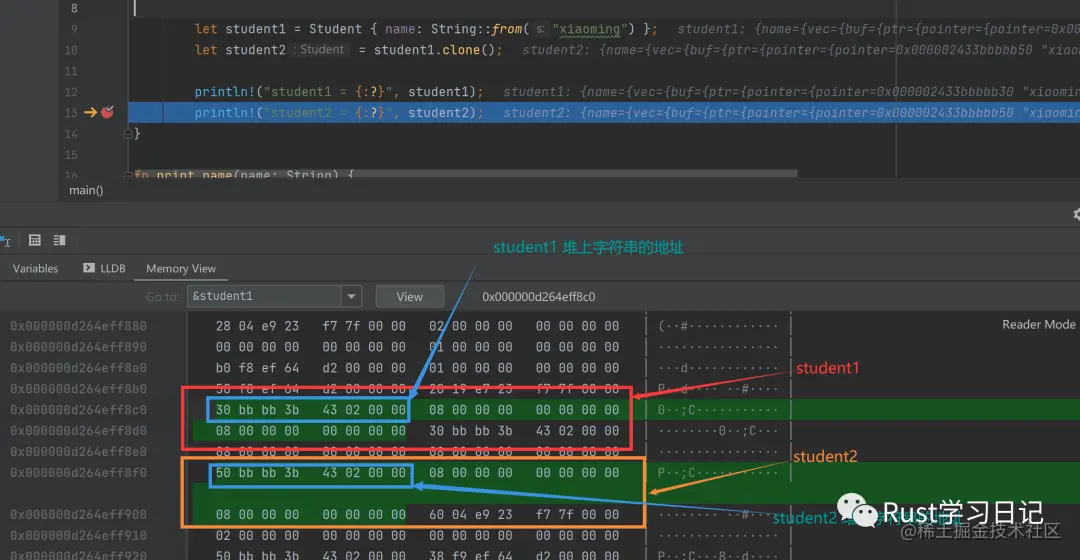Click "30 bb bb 3b" in row eff8c0
The height and width of the screenshot is (560, 1080).
(257, 410)
